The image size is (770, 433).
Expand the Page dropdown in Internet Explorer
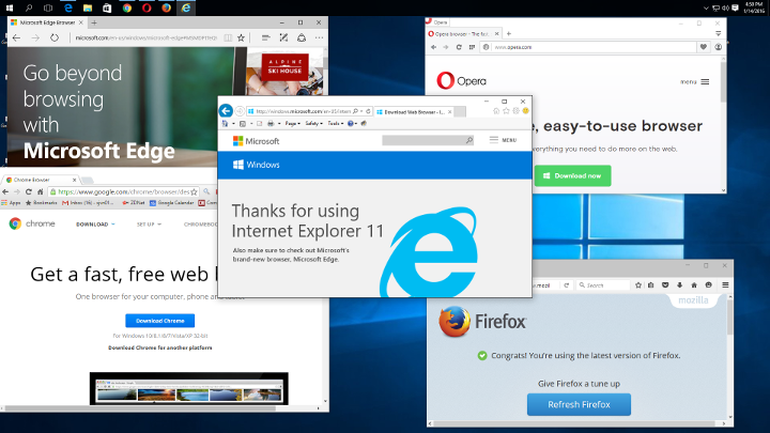click(x=292, y=123)
